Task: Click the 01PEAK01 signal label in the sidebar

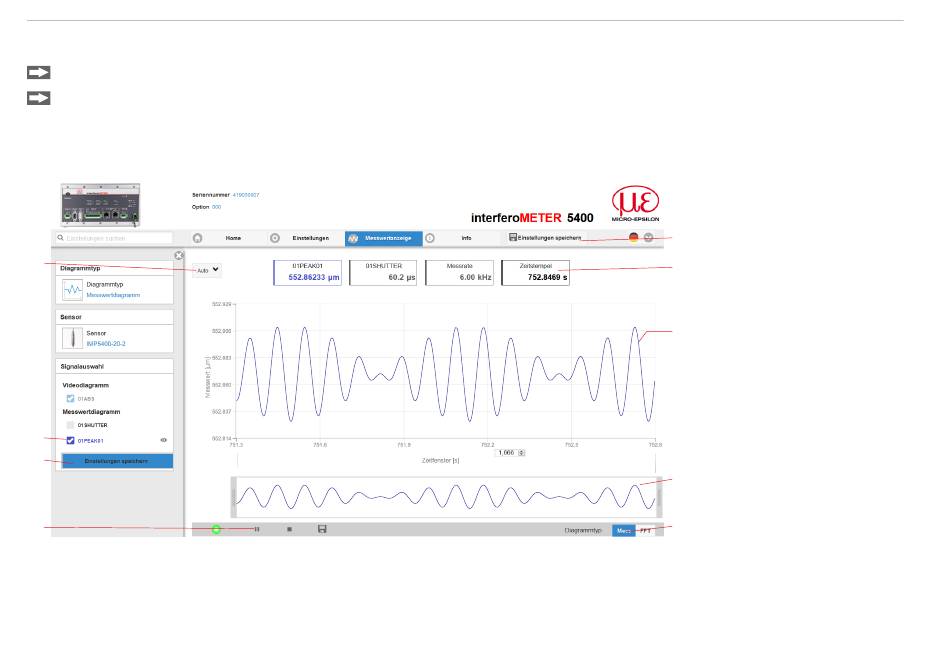Action: coord(90,441)
